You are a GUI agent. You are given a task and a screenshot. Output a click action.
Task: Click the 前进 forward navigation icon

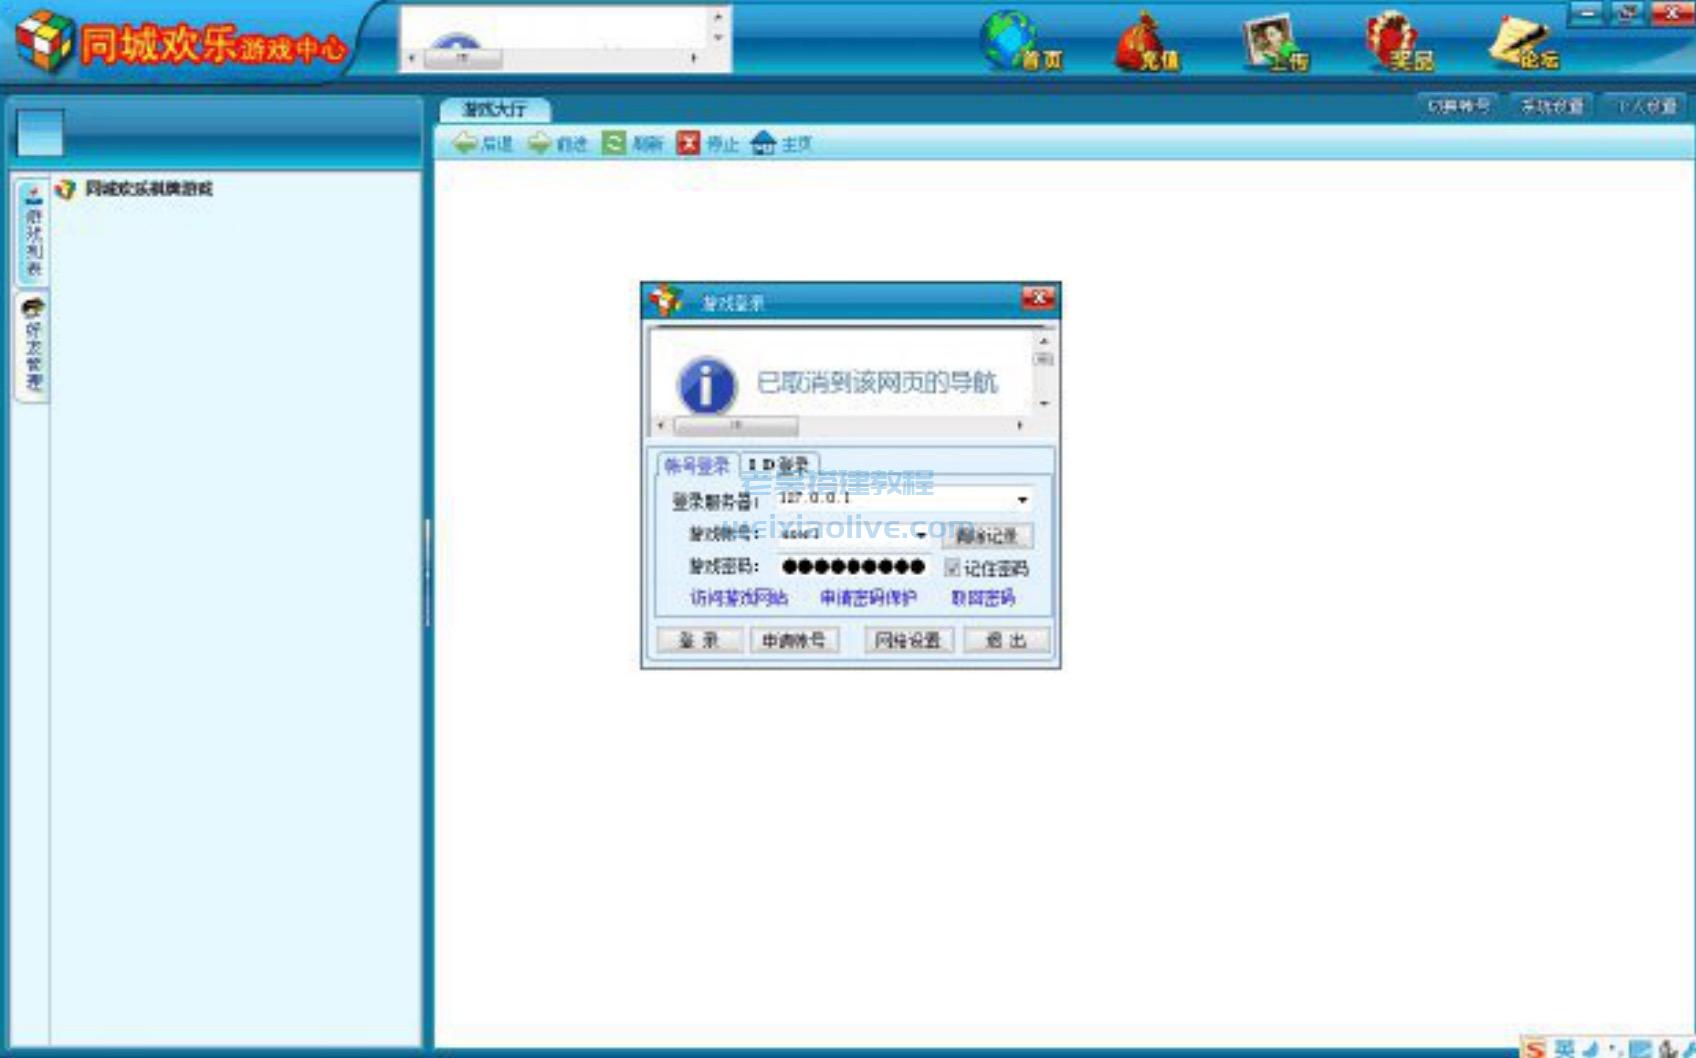541,143
